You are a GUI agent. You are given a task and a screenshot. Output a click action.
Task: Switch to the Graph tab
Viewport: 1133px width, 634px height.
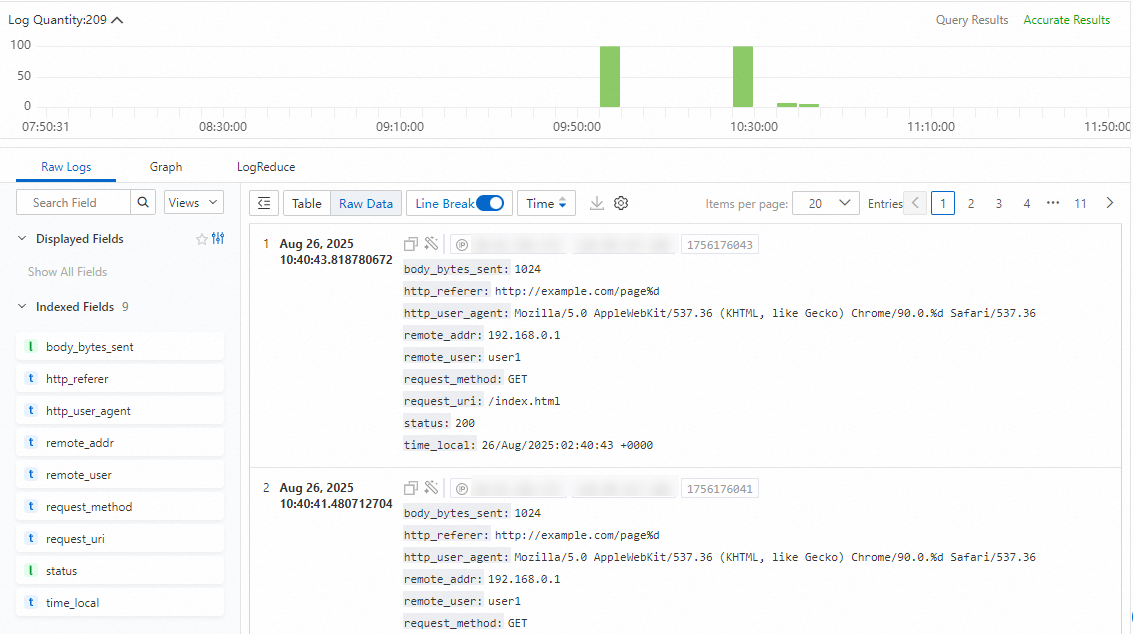(x=165, y=167)
